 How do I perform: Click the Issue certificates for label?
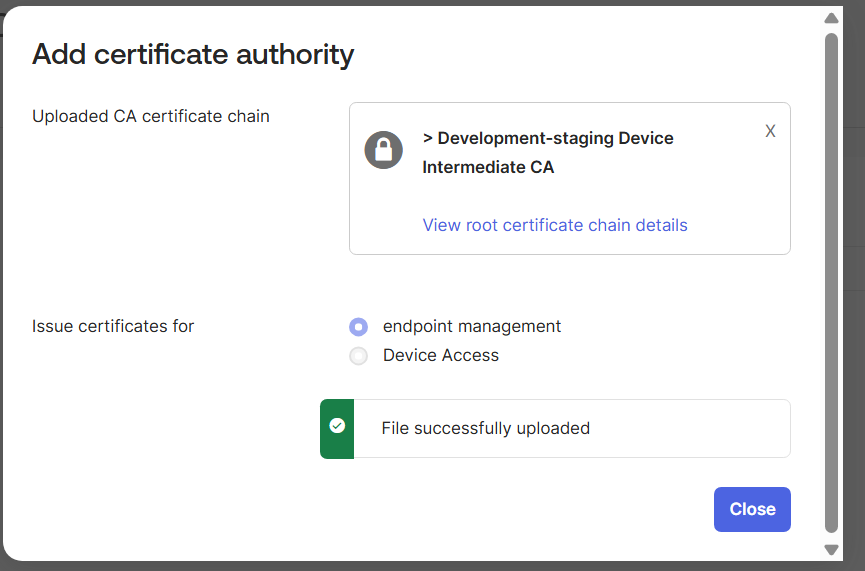point(113,326)
